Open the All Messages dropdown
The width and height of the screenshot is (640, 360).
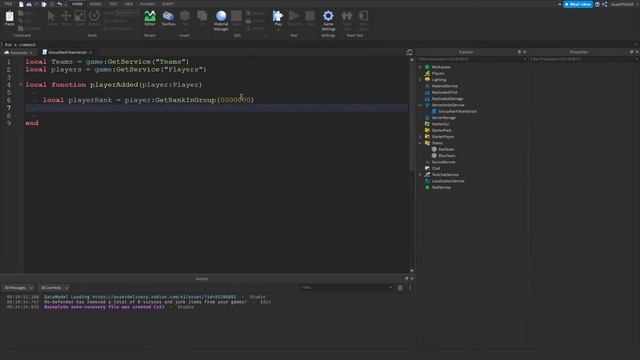click(x=18, y=288)
